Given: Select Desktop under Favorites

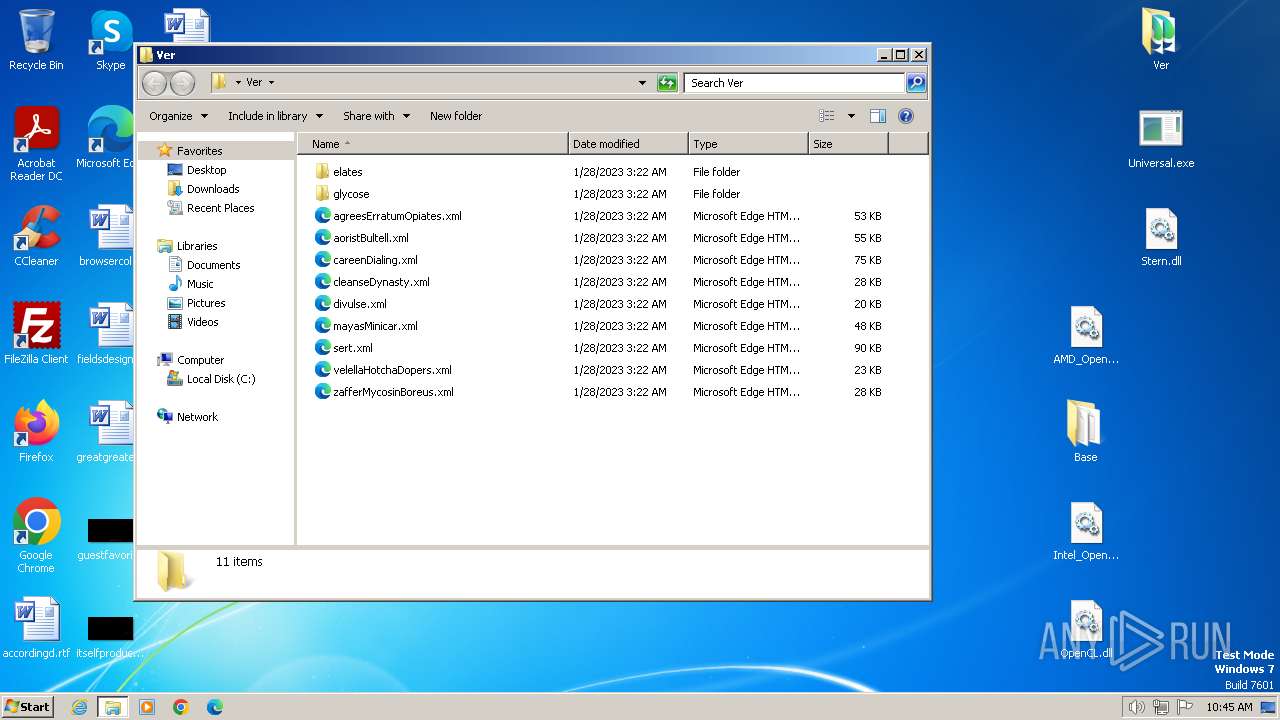Looking at the screenshot, I should pos(206,170).
